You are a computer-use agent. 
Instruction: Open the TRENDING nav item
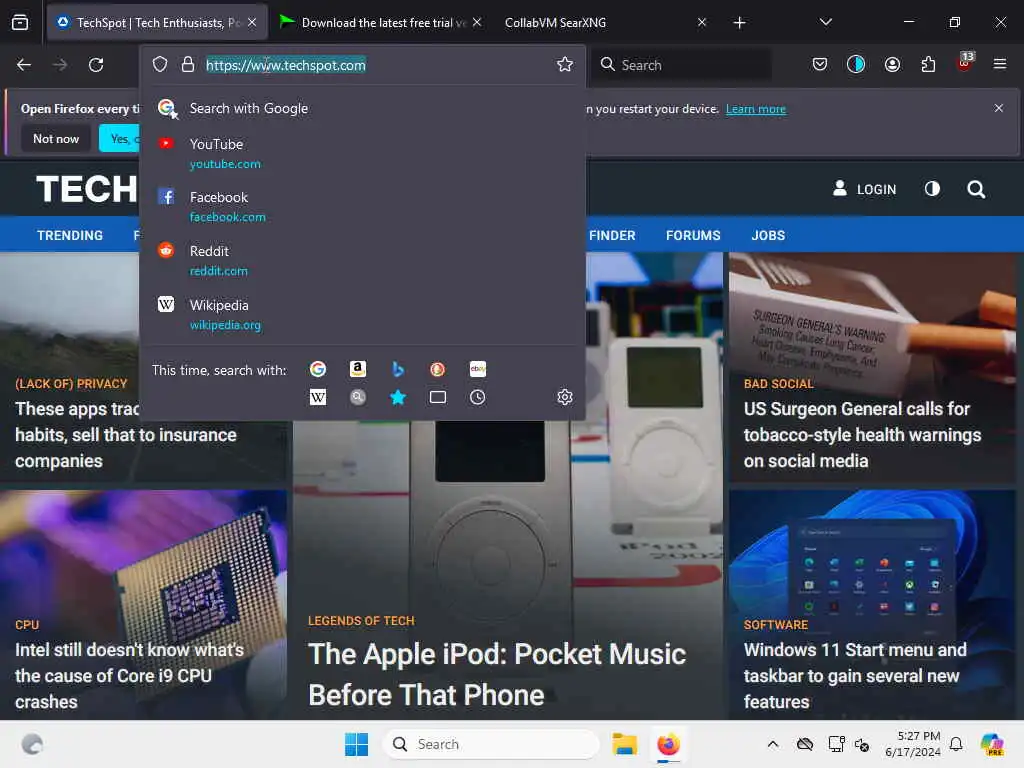tap(70, 235)
